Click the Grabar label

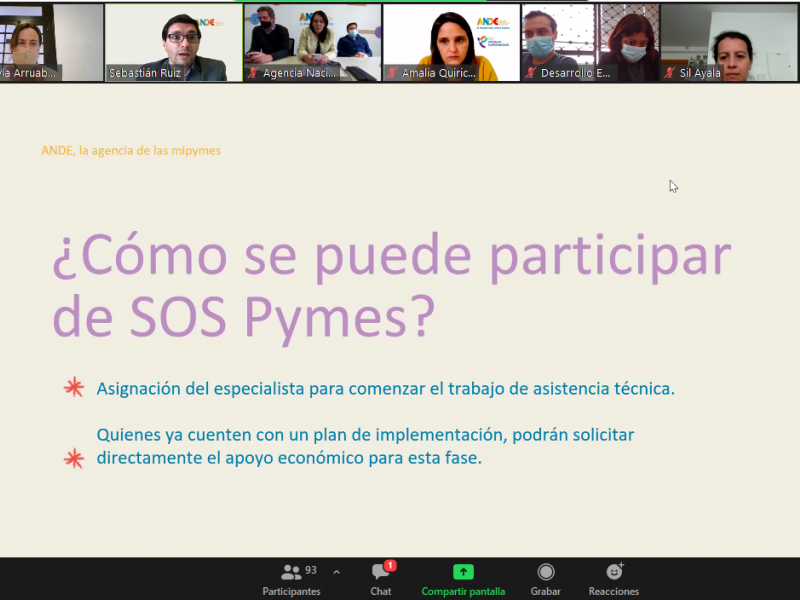(545, 591)
